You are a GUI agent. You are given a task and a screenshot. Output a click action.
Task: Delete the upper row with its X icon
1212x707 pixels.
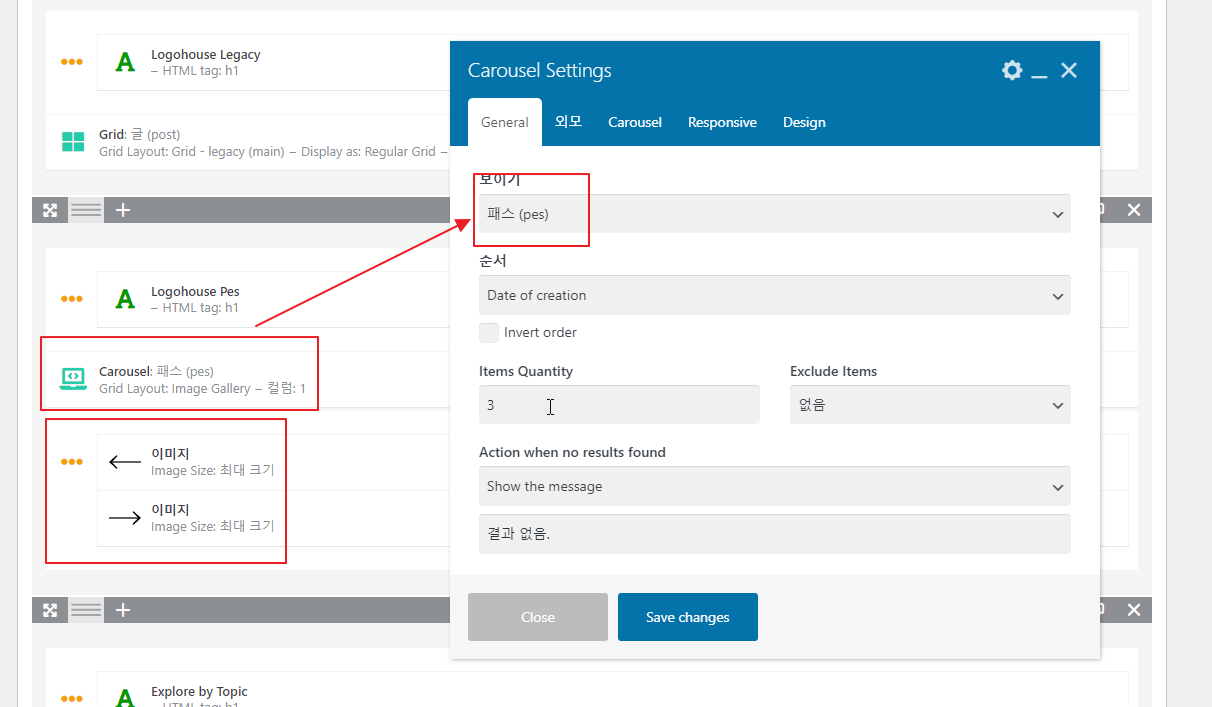(1134, 210)
